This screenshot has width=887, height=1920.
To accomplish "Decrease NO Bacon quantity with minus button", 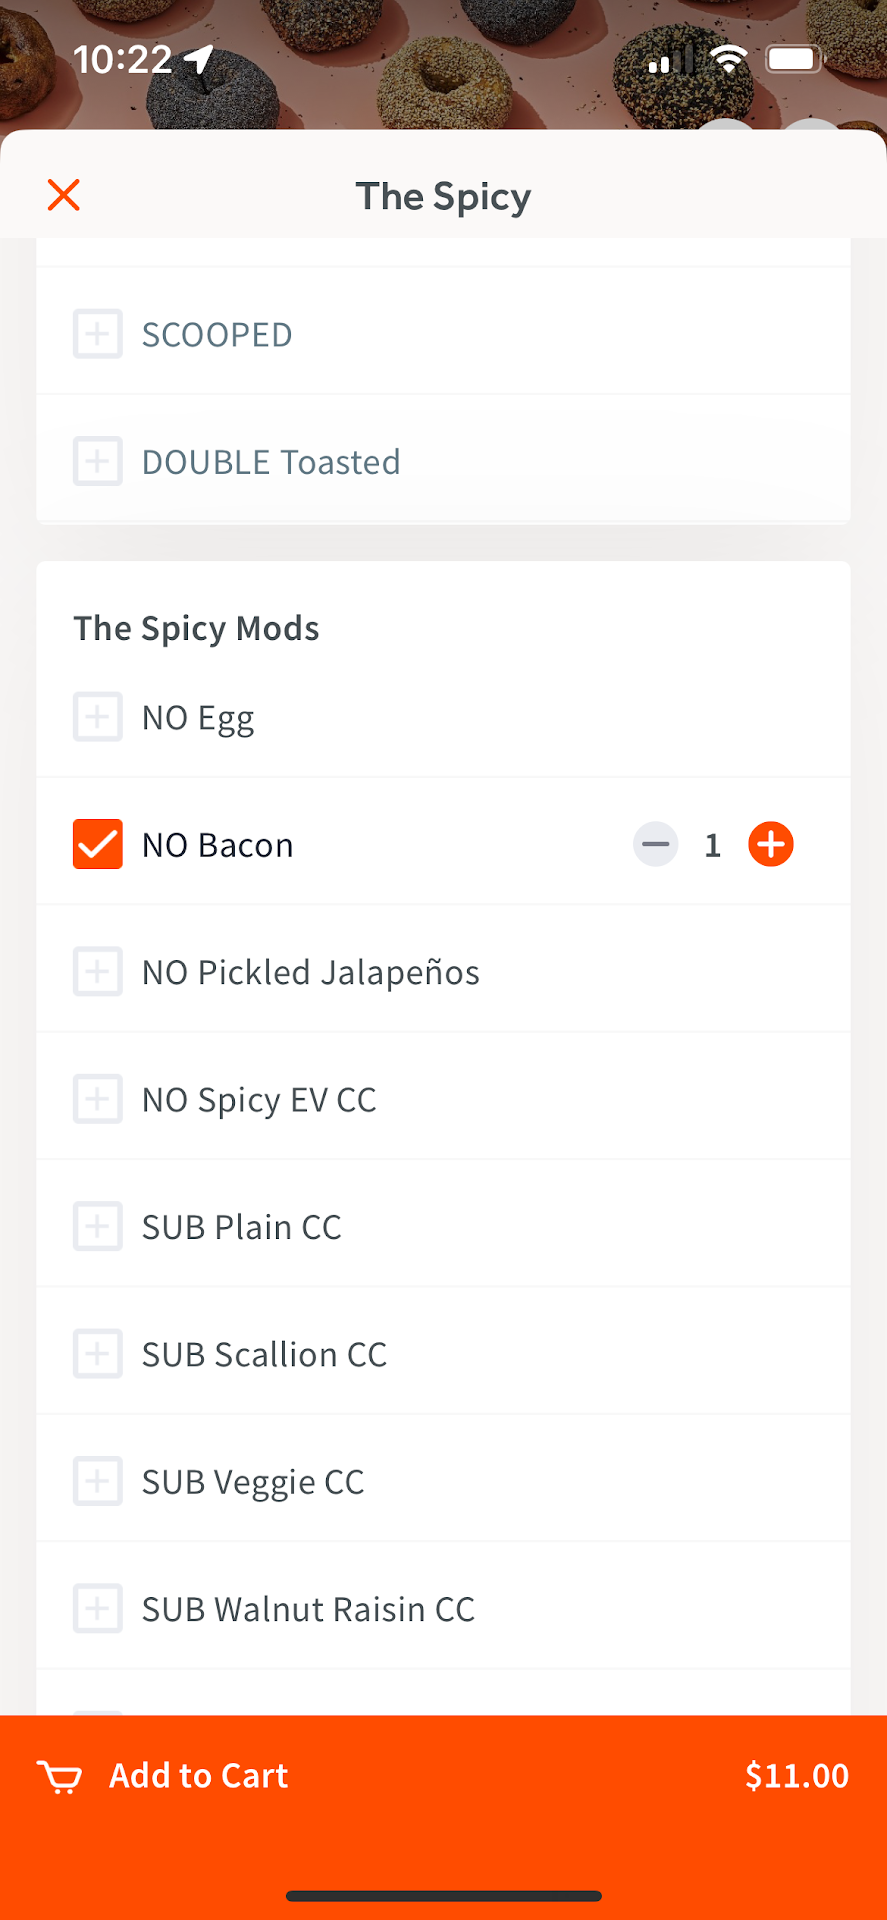I will (x=656, y=845).
